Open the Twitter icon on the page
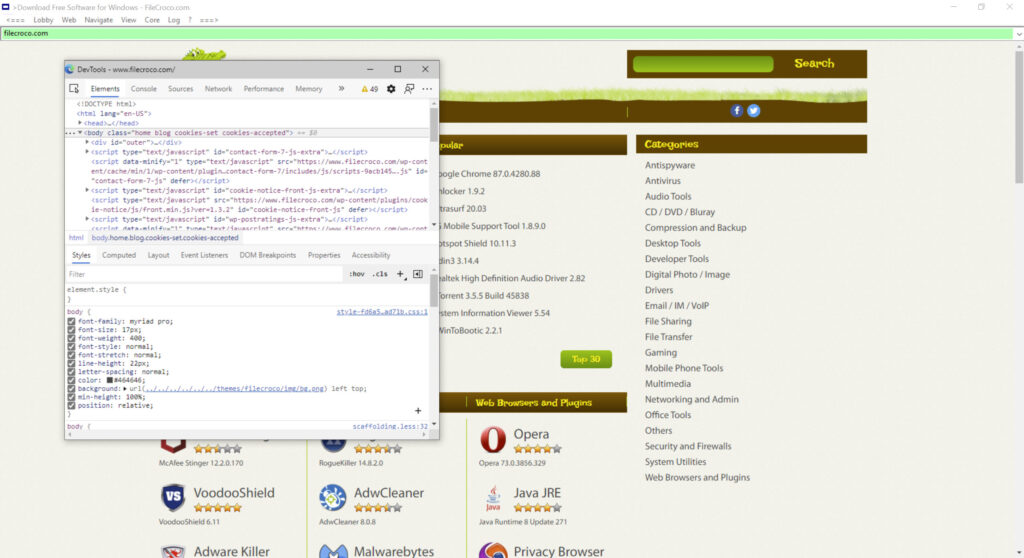This screenshot has height=558, width=1024. (754, 110)
